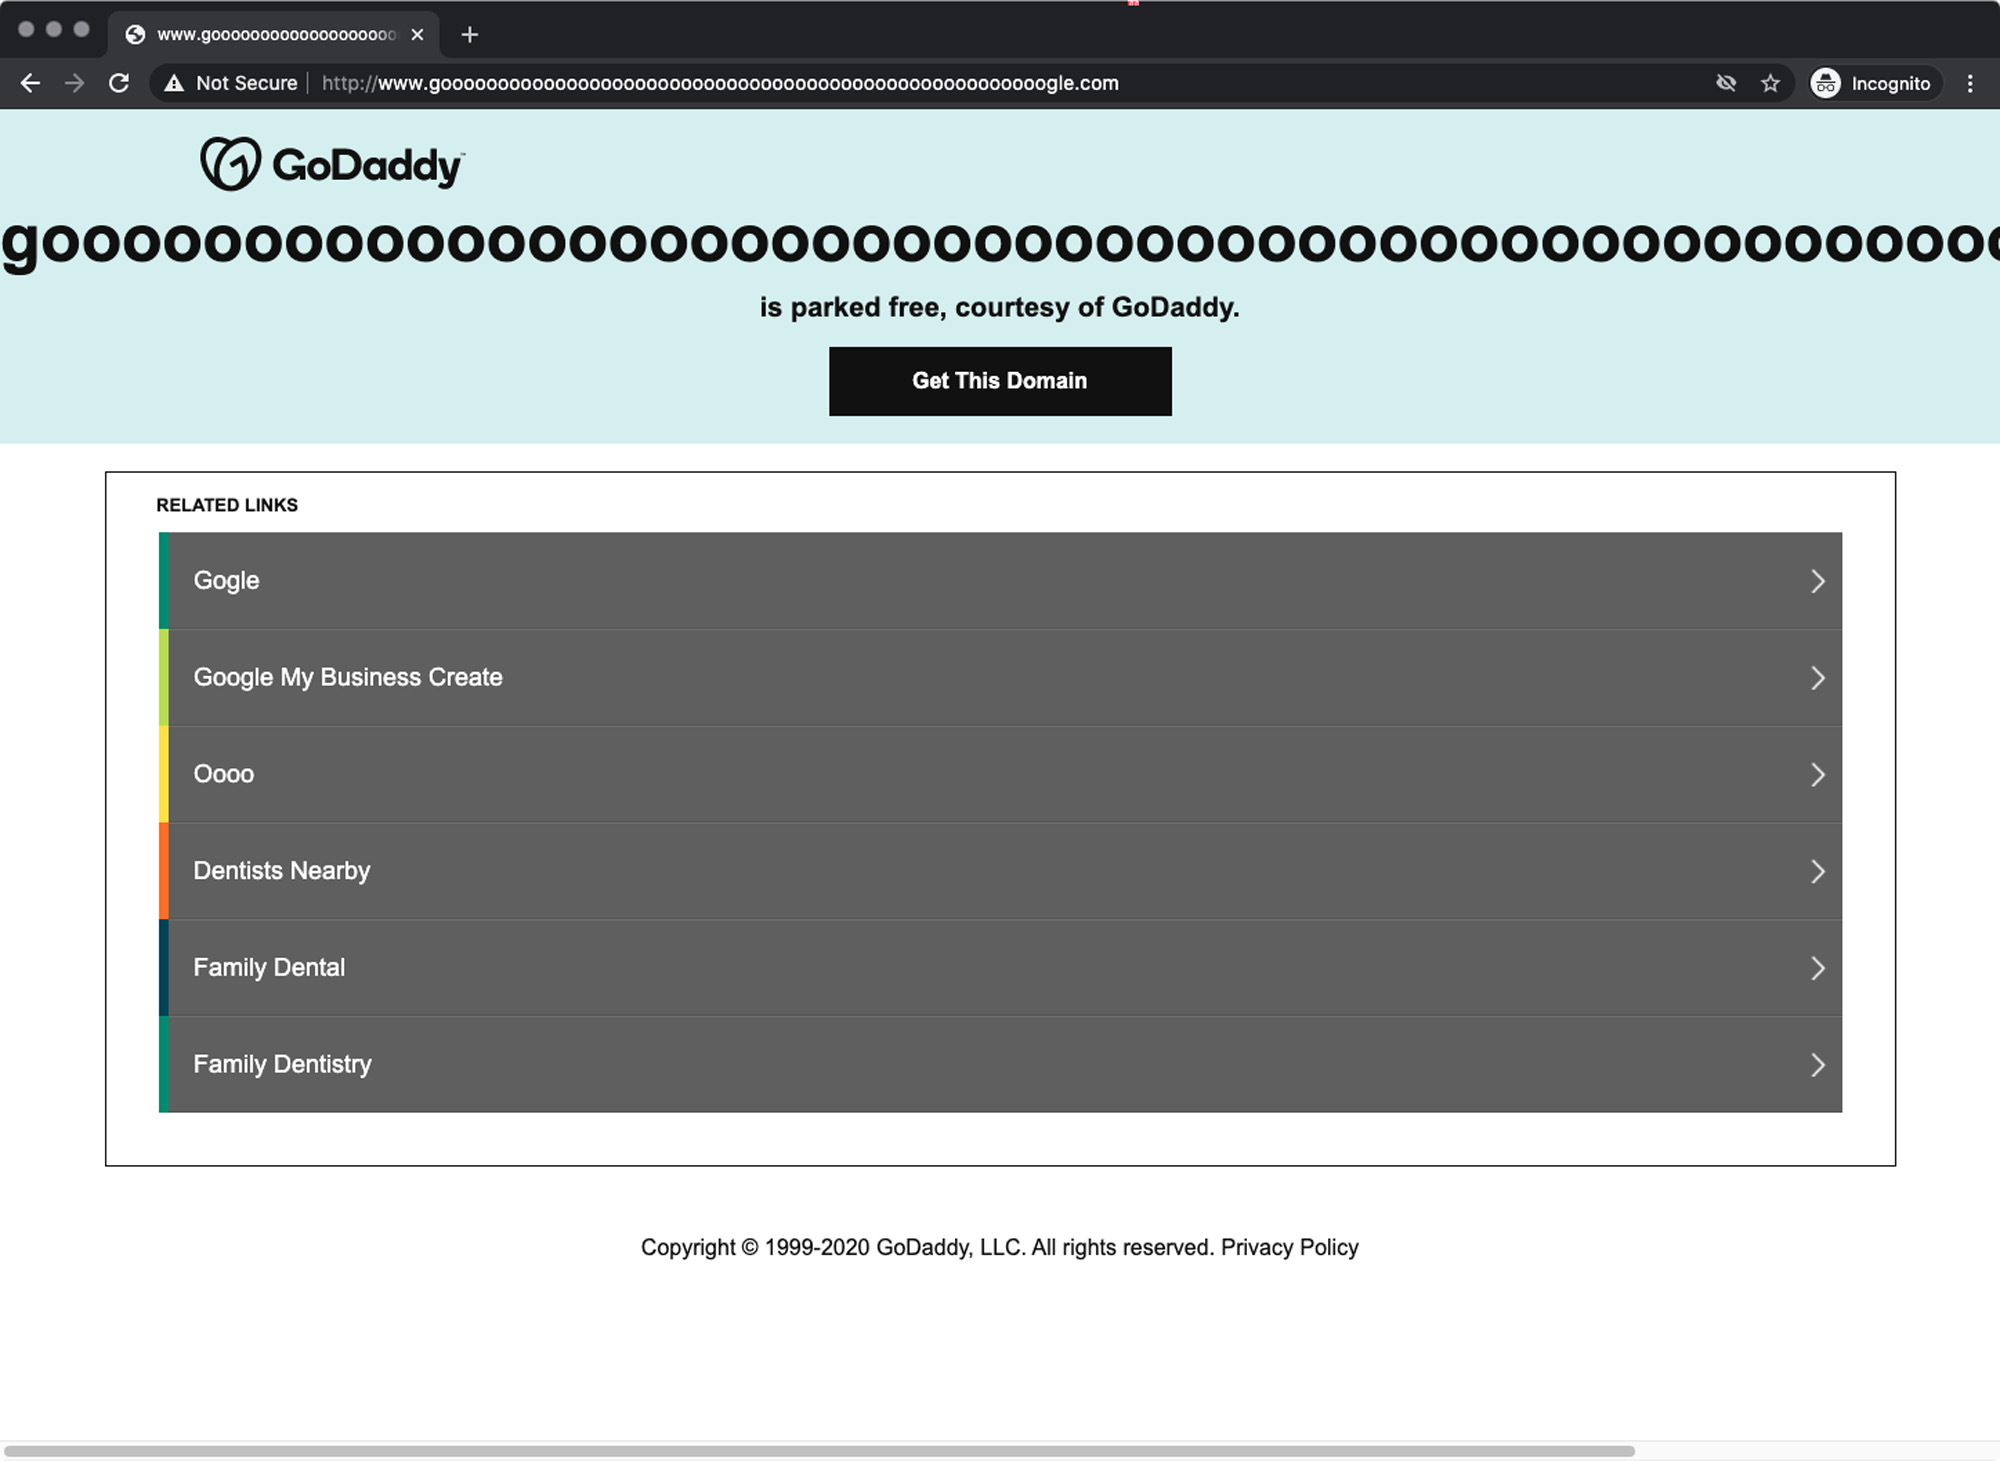Click the Get This Domain button

tap(999, 381)
